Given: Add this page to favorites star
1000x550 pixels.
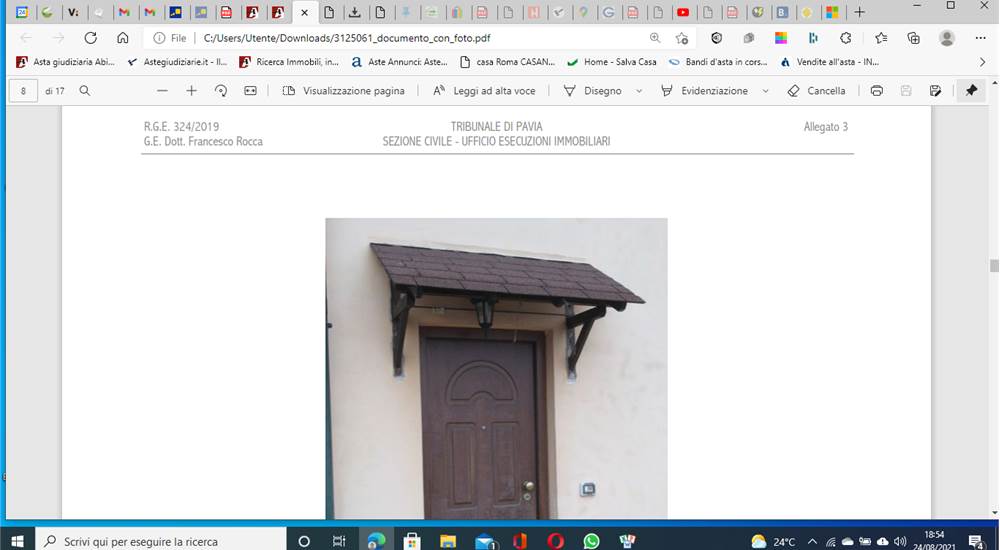Looking at the screenshot, I should 682,38.
